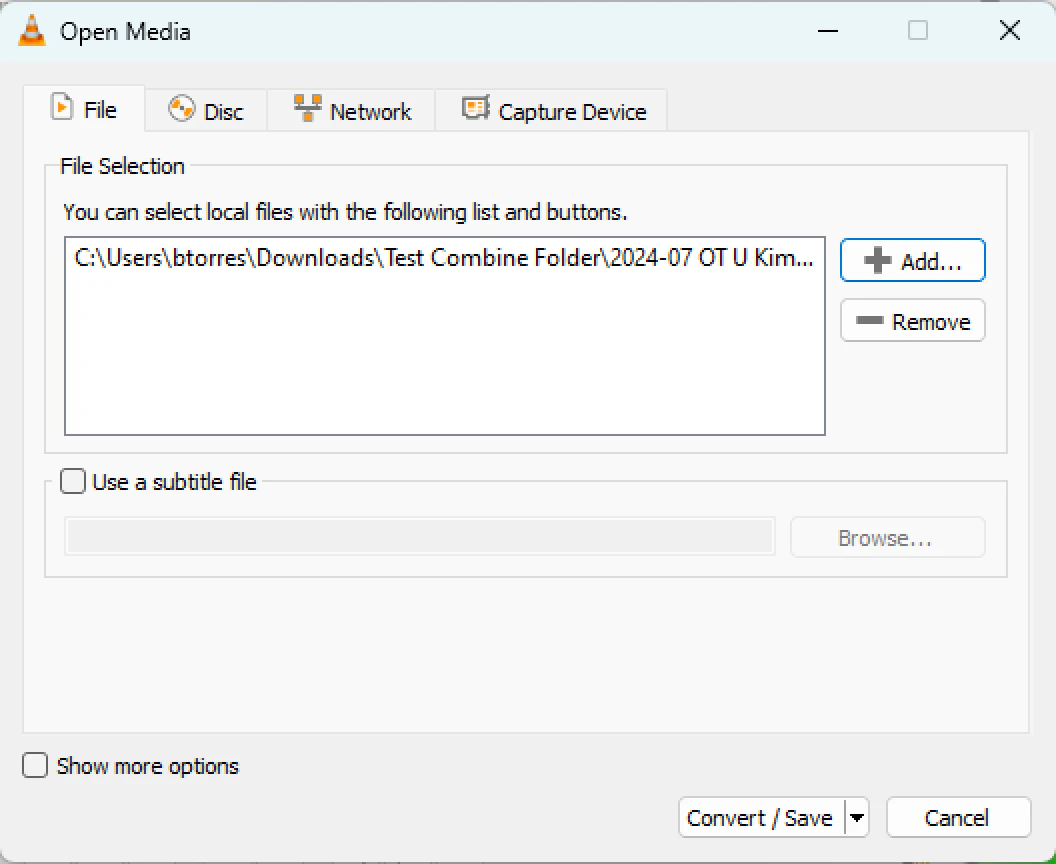
Task: Click Add to choose more files
Action: (912, 260)
